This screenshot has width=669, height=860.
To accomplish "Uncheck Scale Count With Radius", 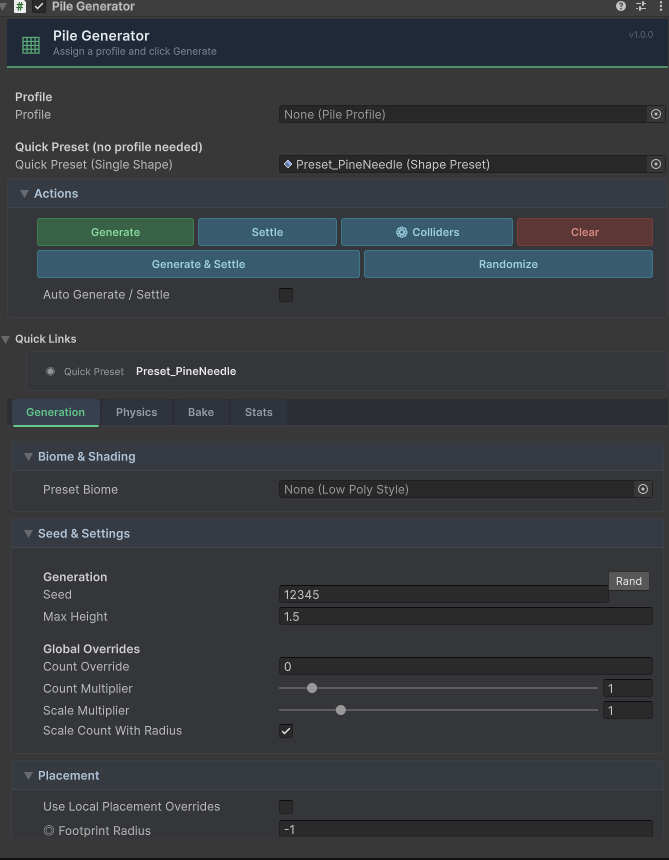I will point(286,731).
